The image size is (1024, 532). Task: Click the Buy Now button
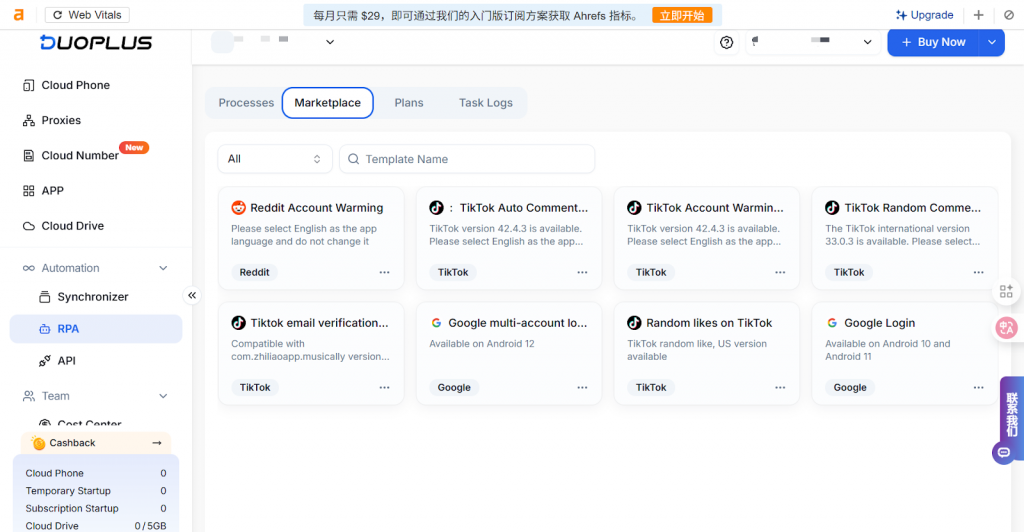(932, 42)
